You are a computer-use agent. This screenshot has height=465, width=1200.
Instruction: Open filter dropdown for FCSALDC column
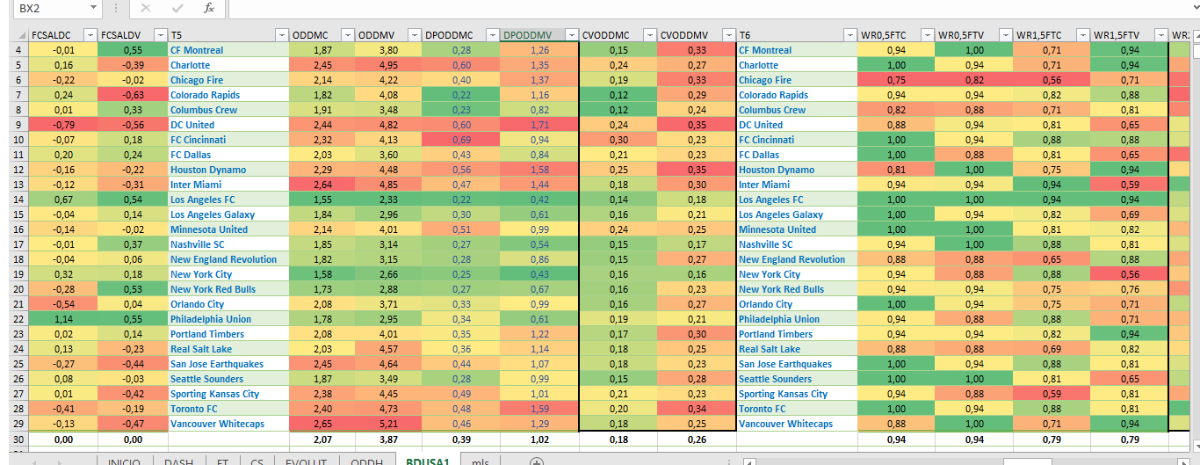[90, 35]
